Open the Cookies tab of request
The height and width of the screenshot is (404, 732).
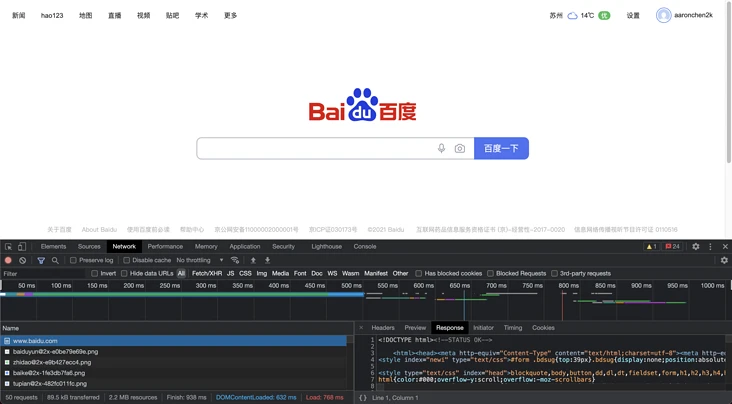point(543,328)
